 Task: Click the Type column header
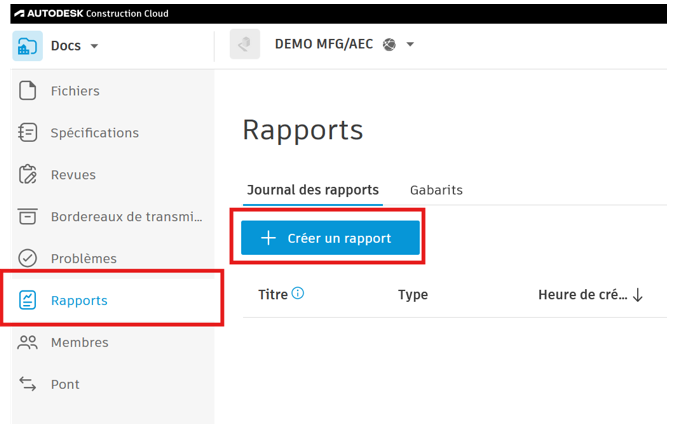[413, 295]
